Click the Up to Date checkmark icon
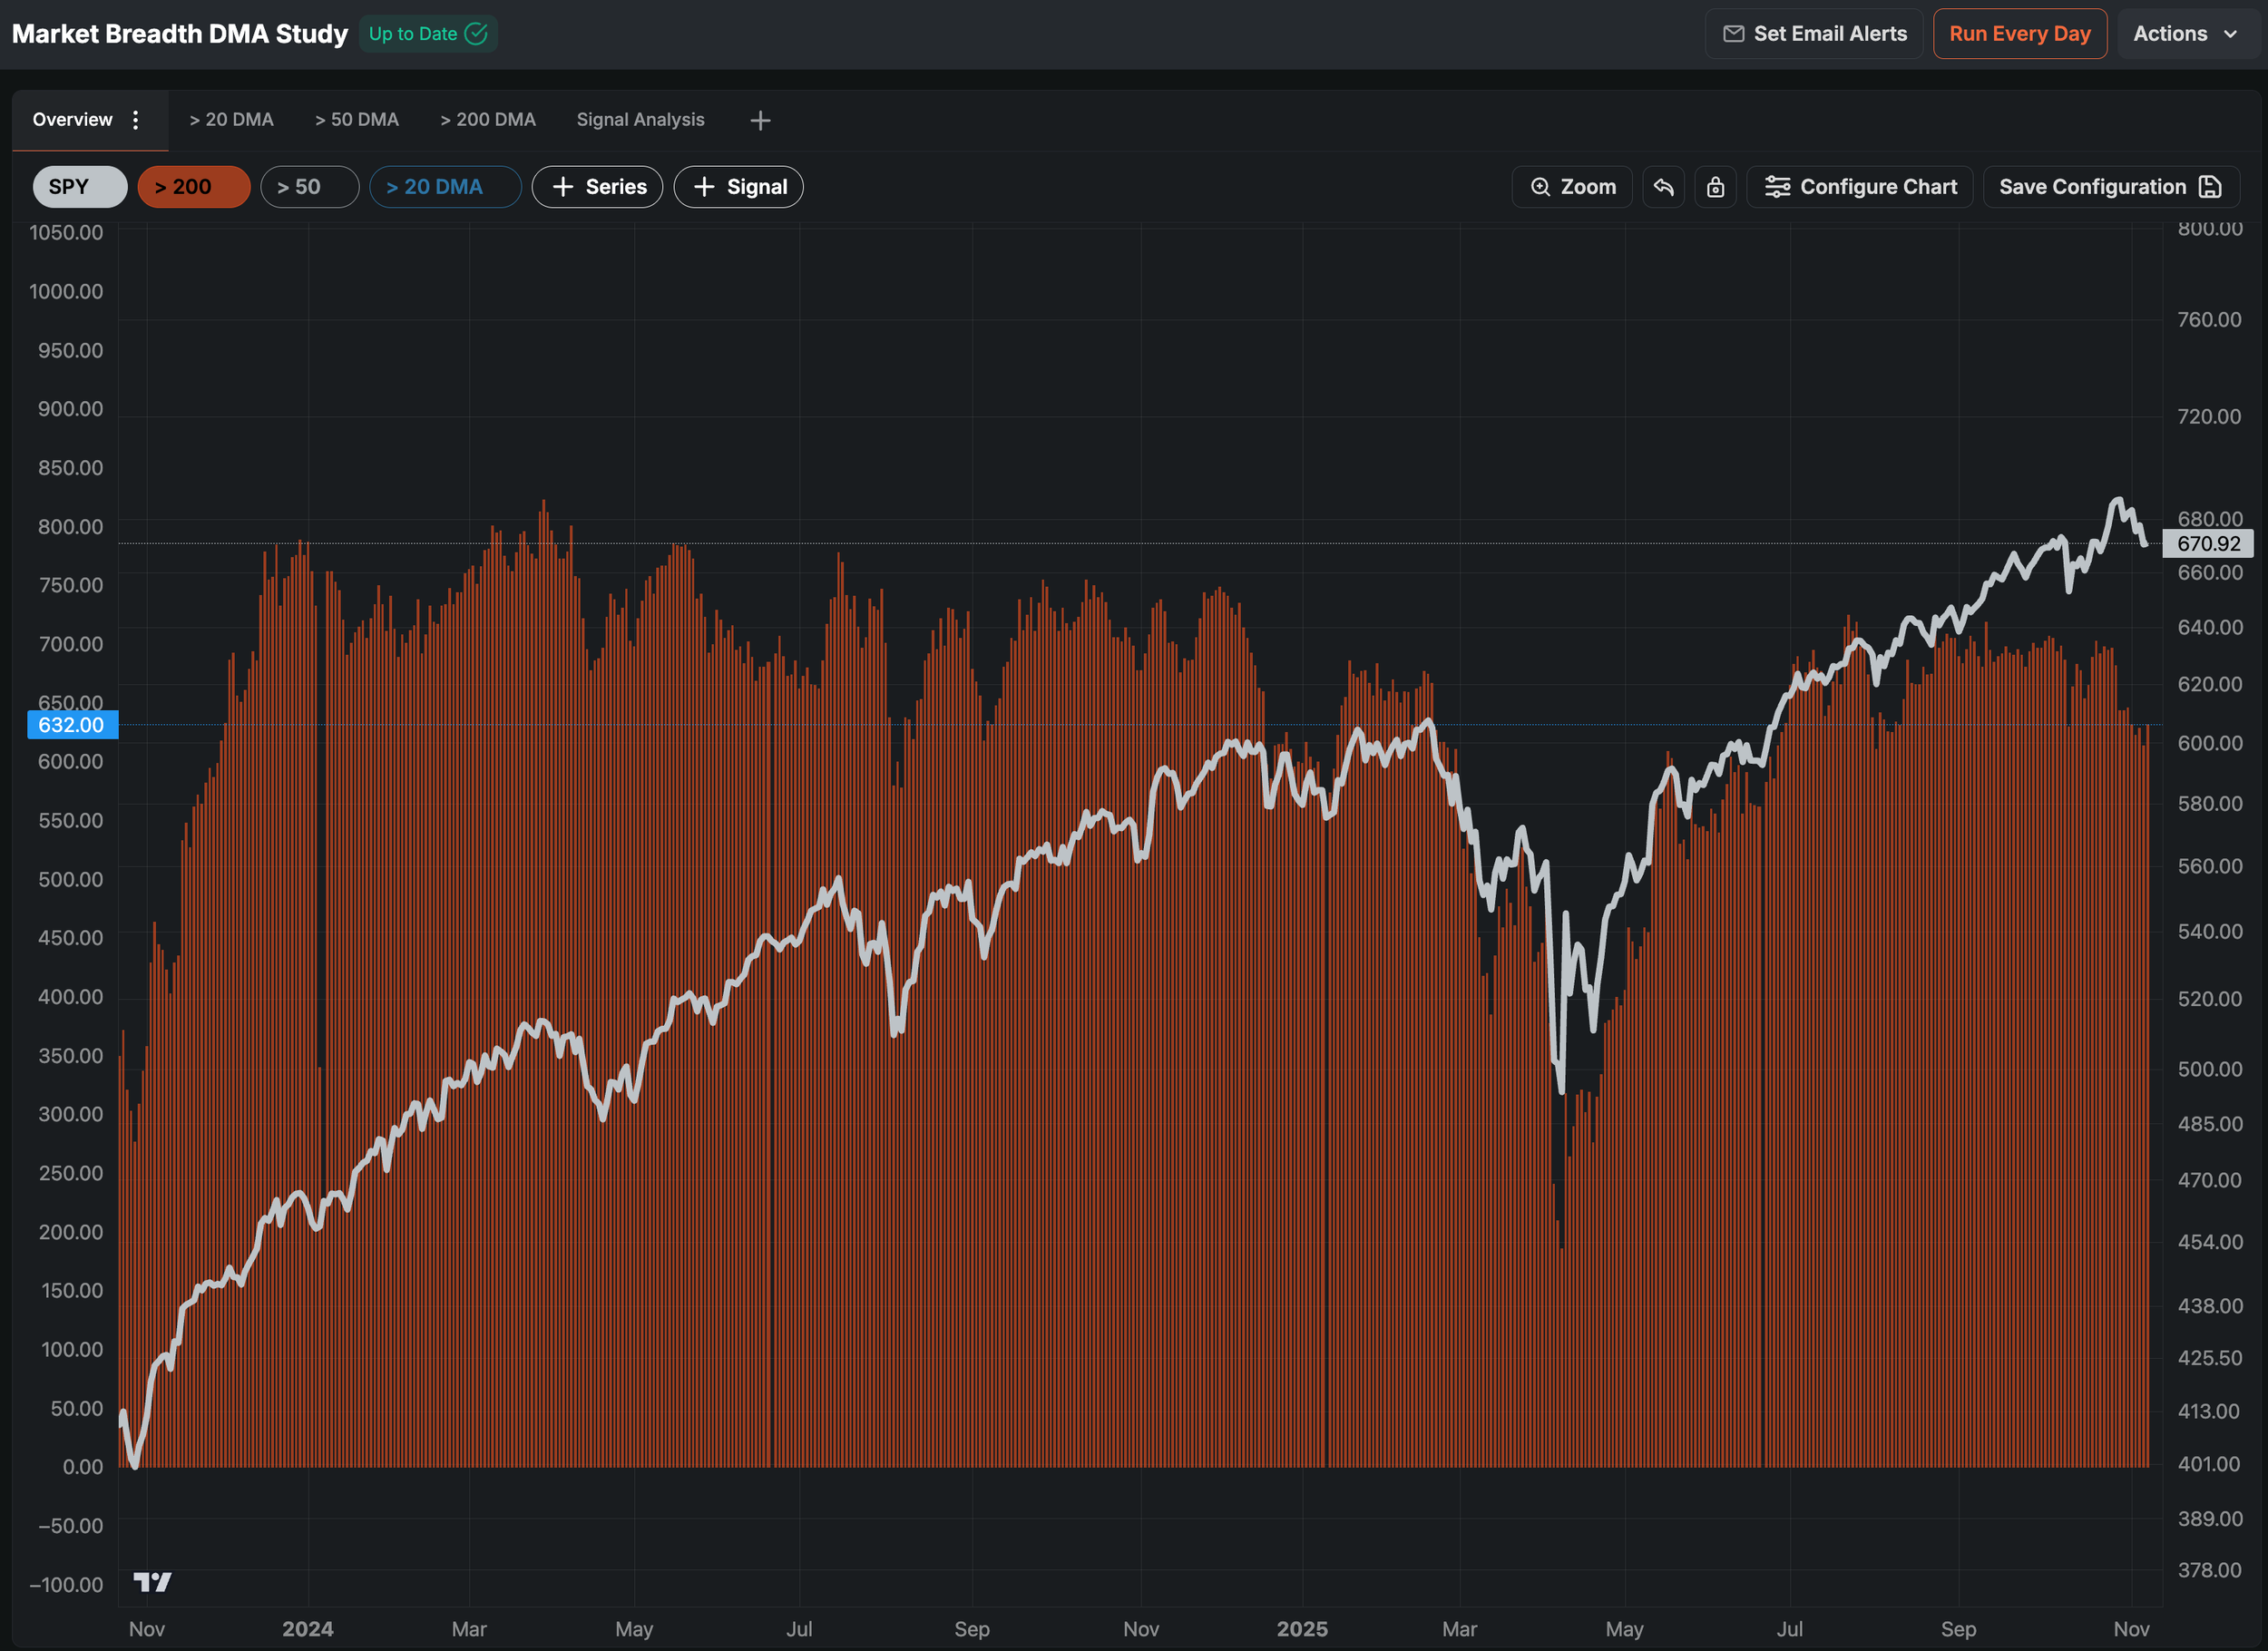Screen dimensions: 2268x1651 click(477, 34)
